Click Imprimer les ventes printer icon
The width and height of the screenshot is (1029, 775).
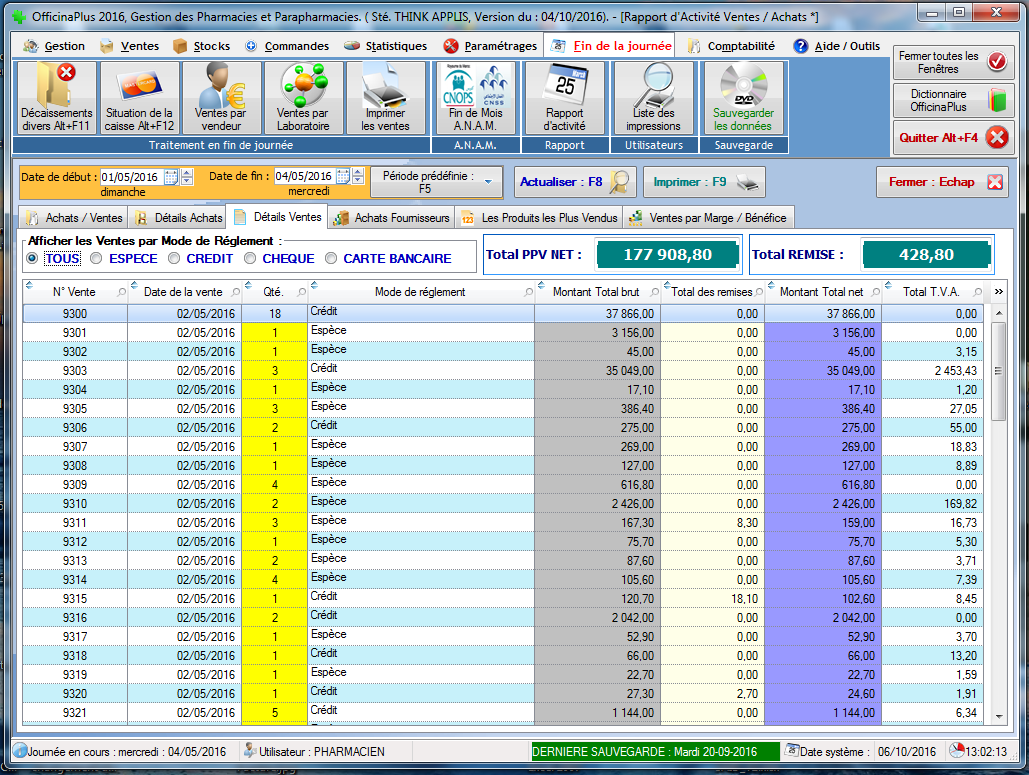385,85
